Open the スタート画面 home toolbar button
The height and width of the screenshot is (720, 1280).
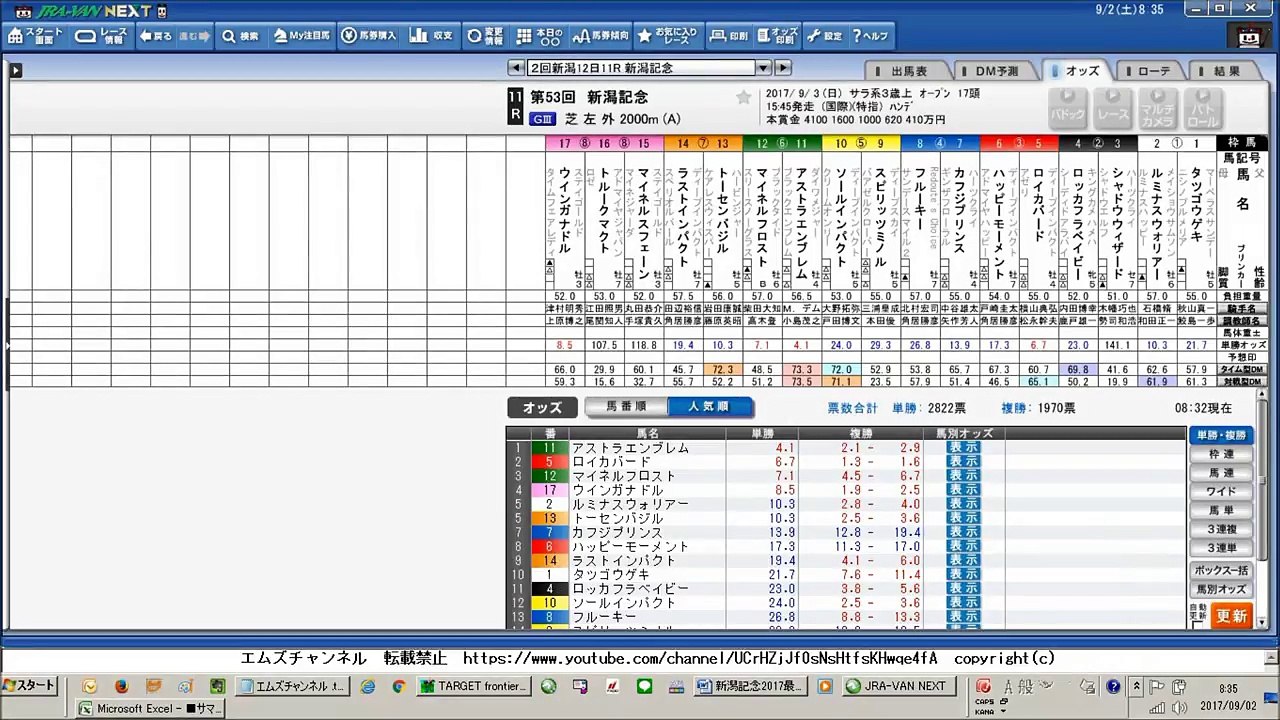coord(36,36)
